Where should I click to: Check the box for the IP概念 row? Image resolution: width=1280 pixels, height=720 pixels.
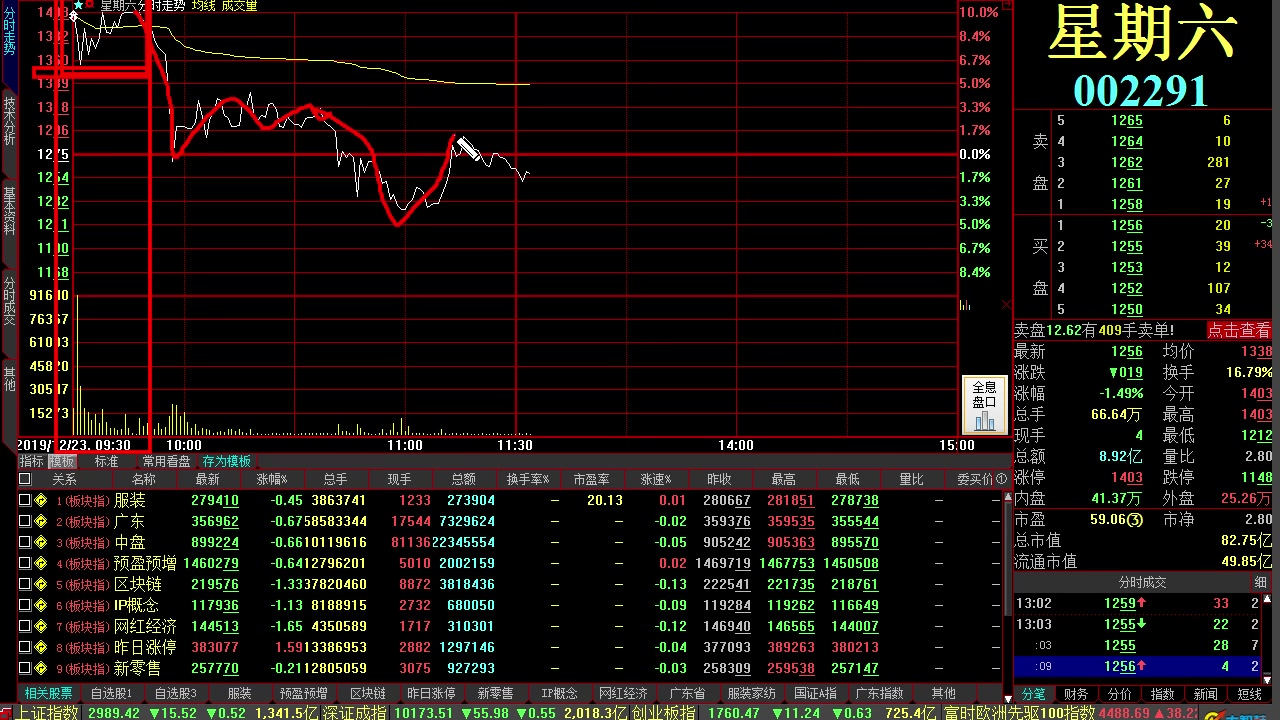click(x=25, y=605)
